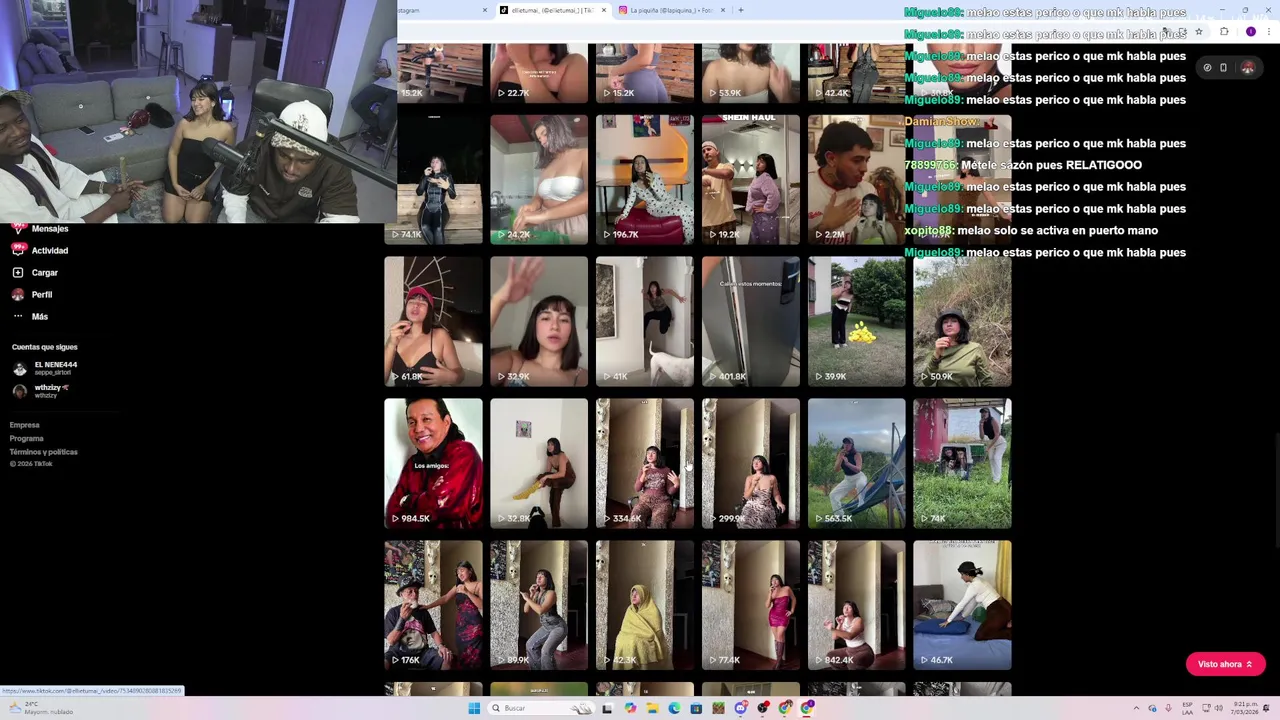Open Task View in the taskbar
Image resolution: width=1280 pixels, height=720 pixels.
coord(607,708)
